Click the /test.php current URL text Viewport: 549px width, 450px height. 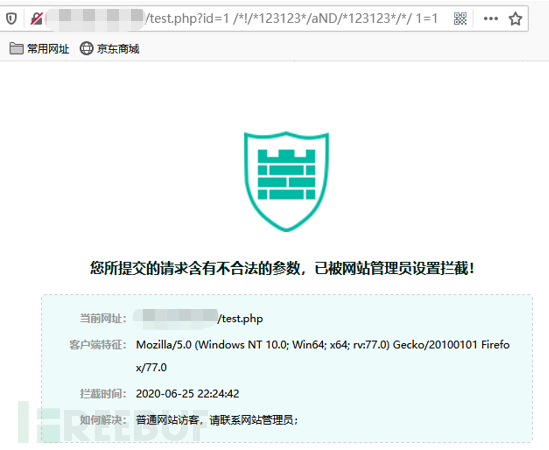[x=240, y=319]
